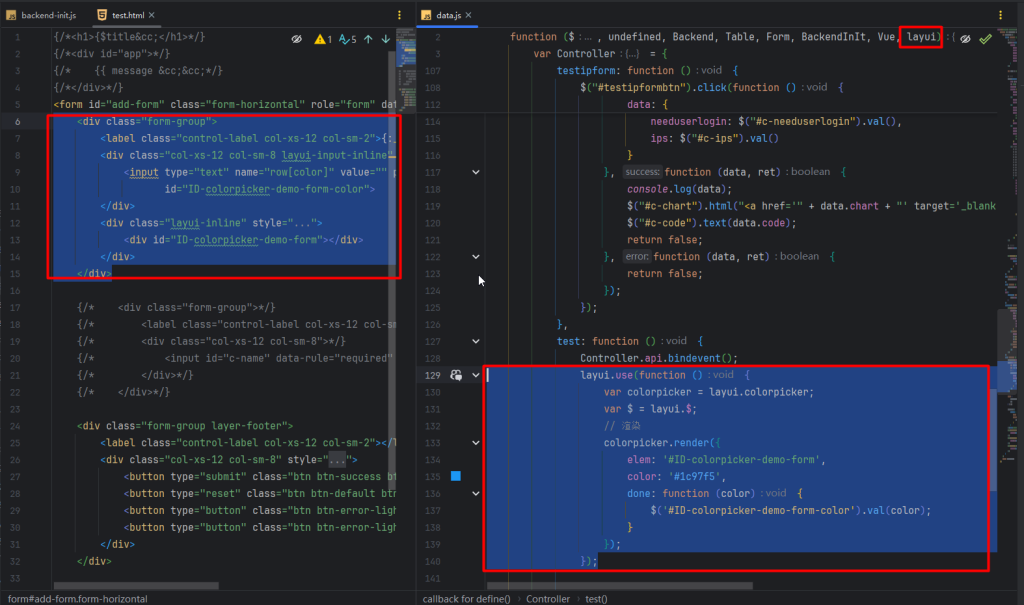Click the blue color swatch at line 135
The image size is (1024, 605).
click(x=456, y=476)
